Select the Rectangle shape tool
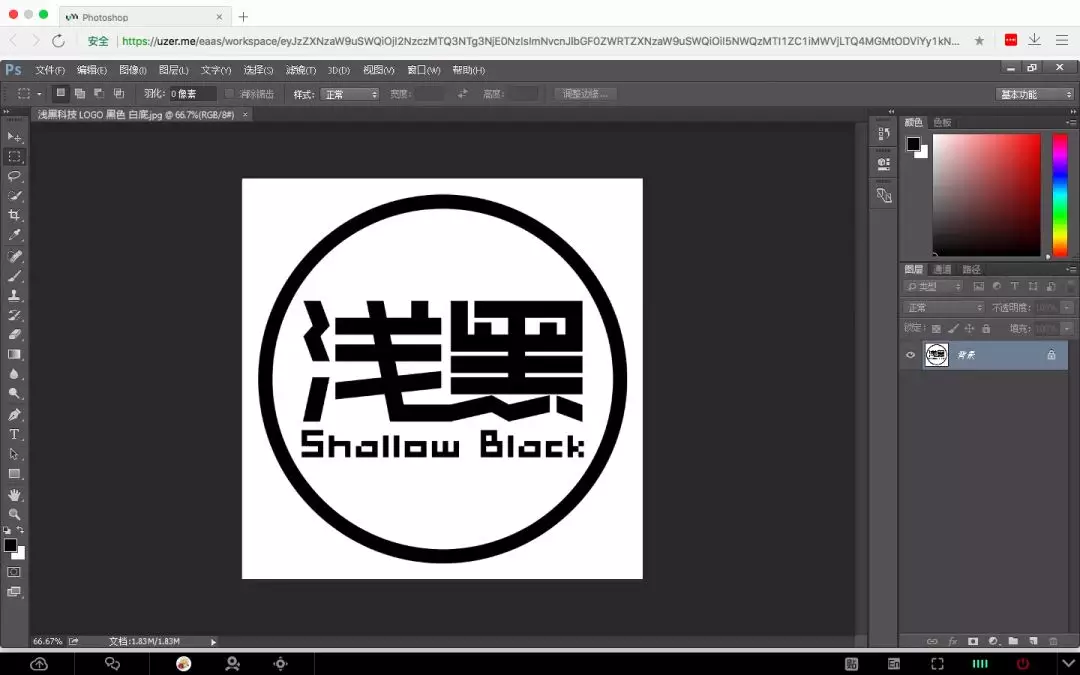Image resolution: width=1080 pixels, height=675 pixels. 14,474
